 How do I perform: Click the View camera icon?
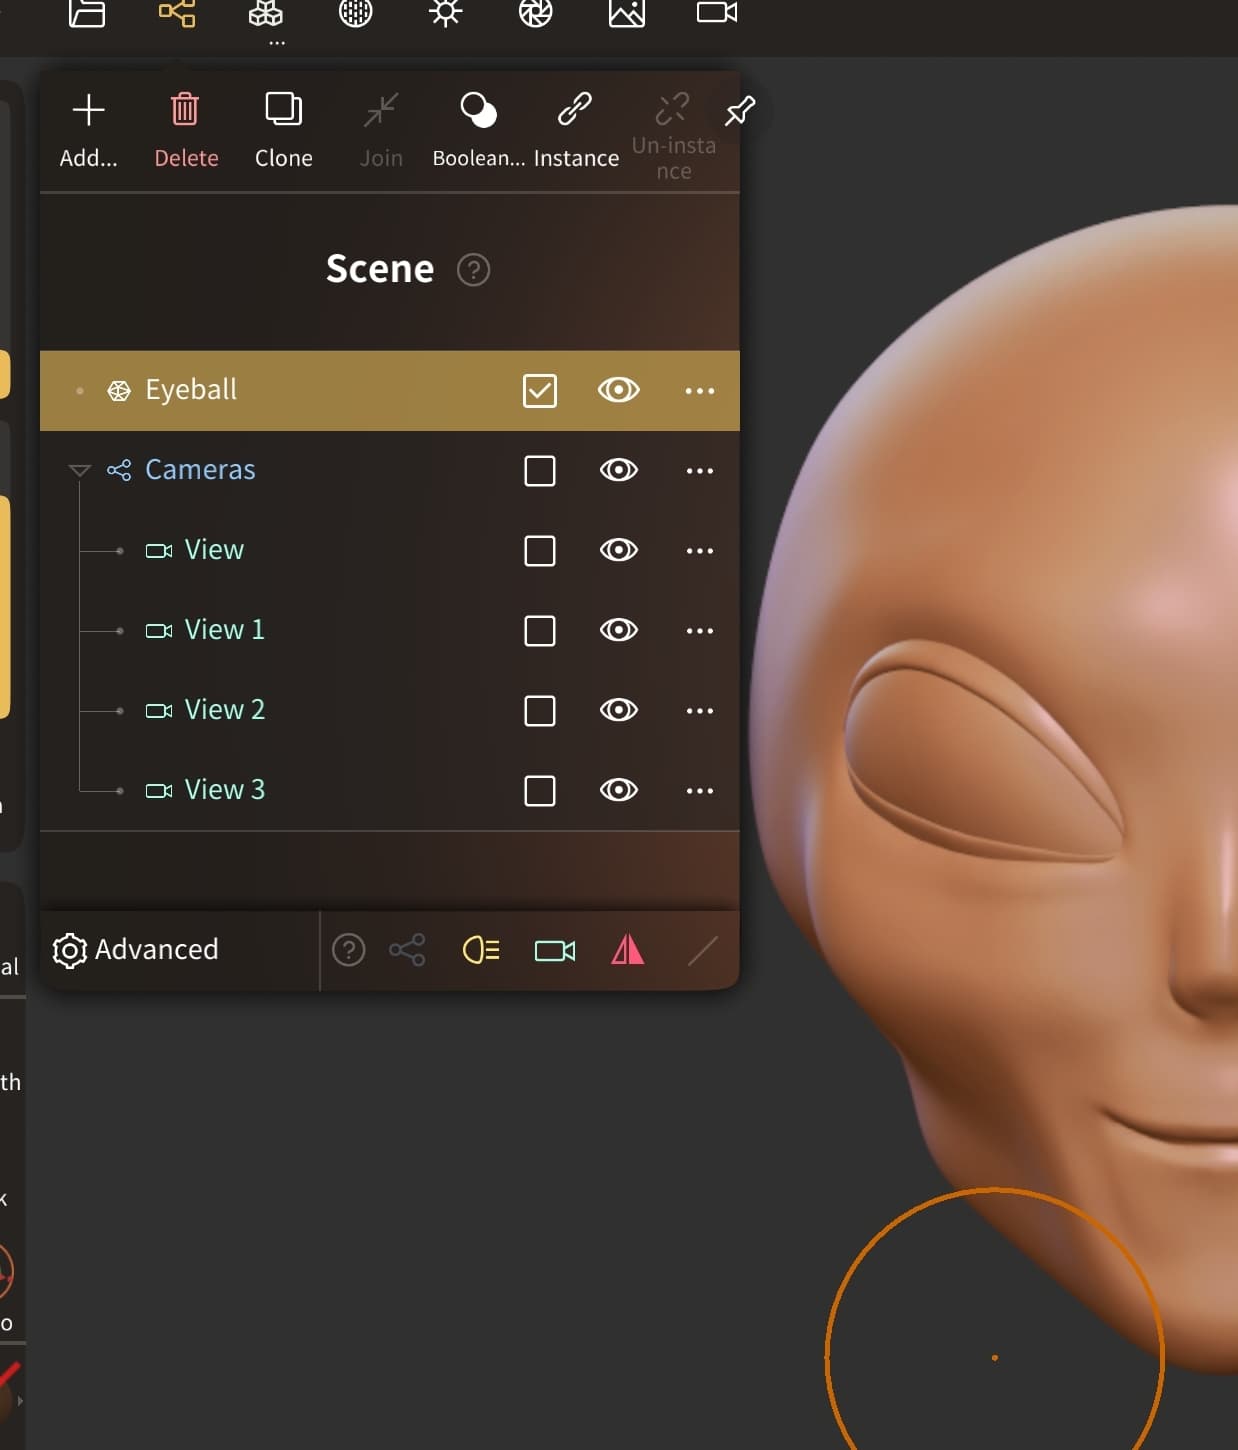159,551
